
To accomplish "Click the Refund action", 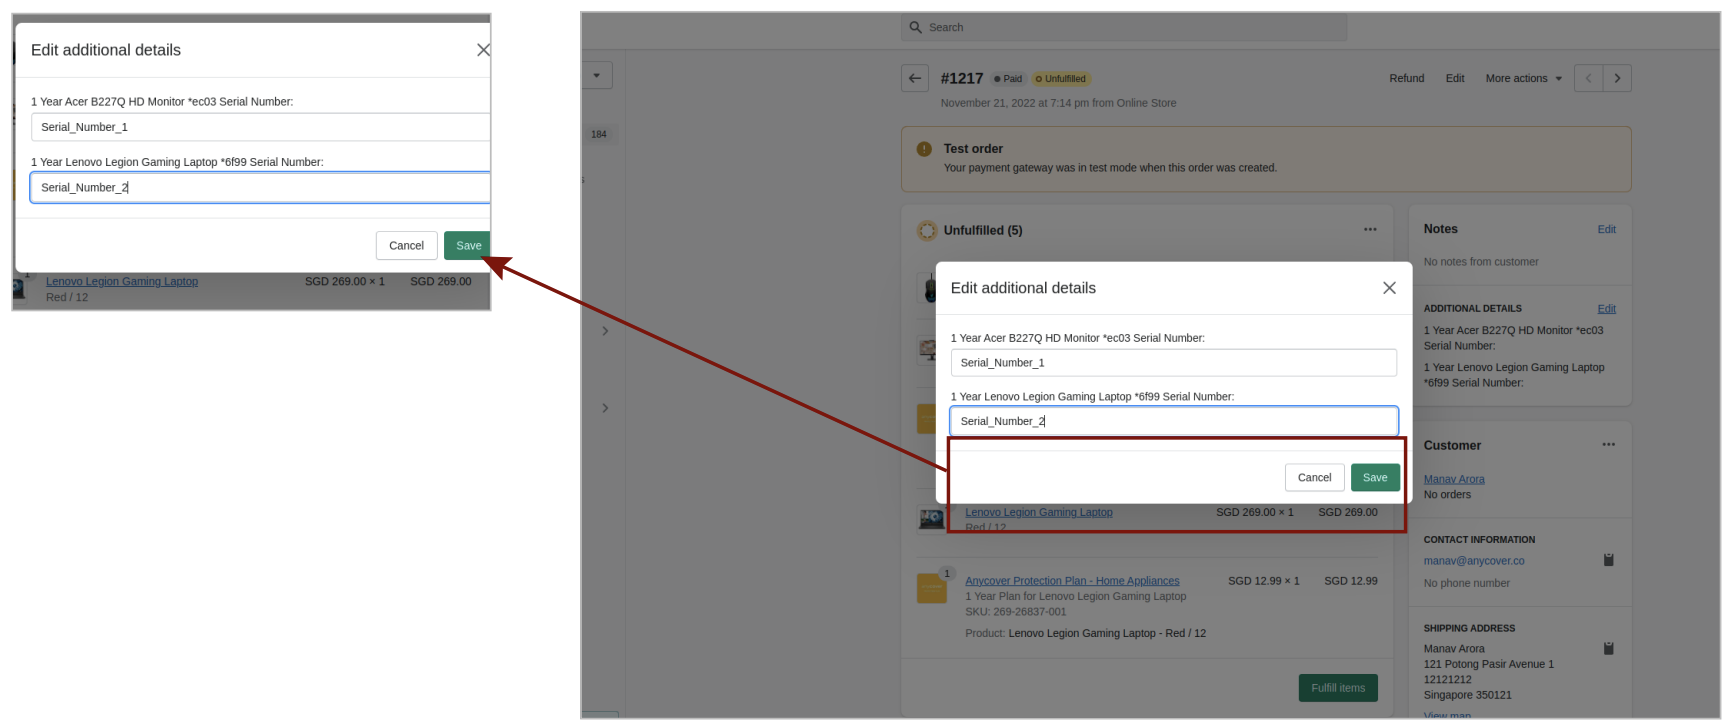I will (x=1406, y=78).
